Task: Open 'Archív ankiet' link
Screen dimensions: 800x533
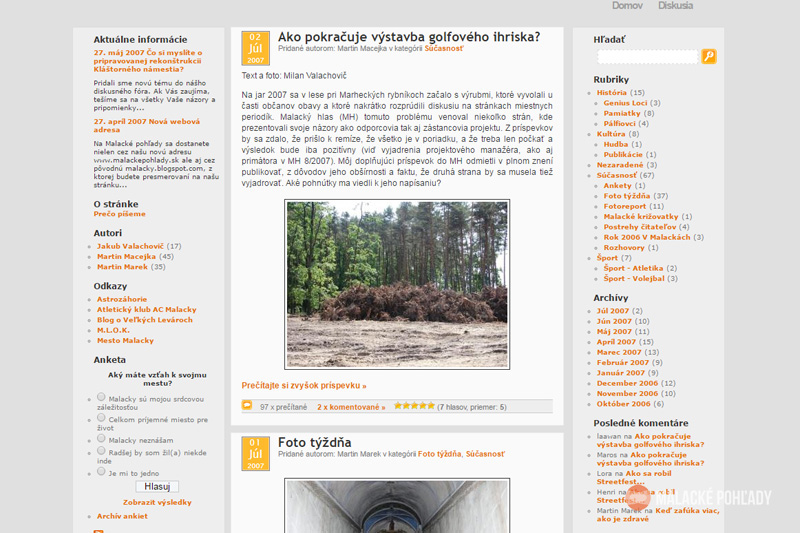Action: pos(122,516)
